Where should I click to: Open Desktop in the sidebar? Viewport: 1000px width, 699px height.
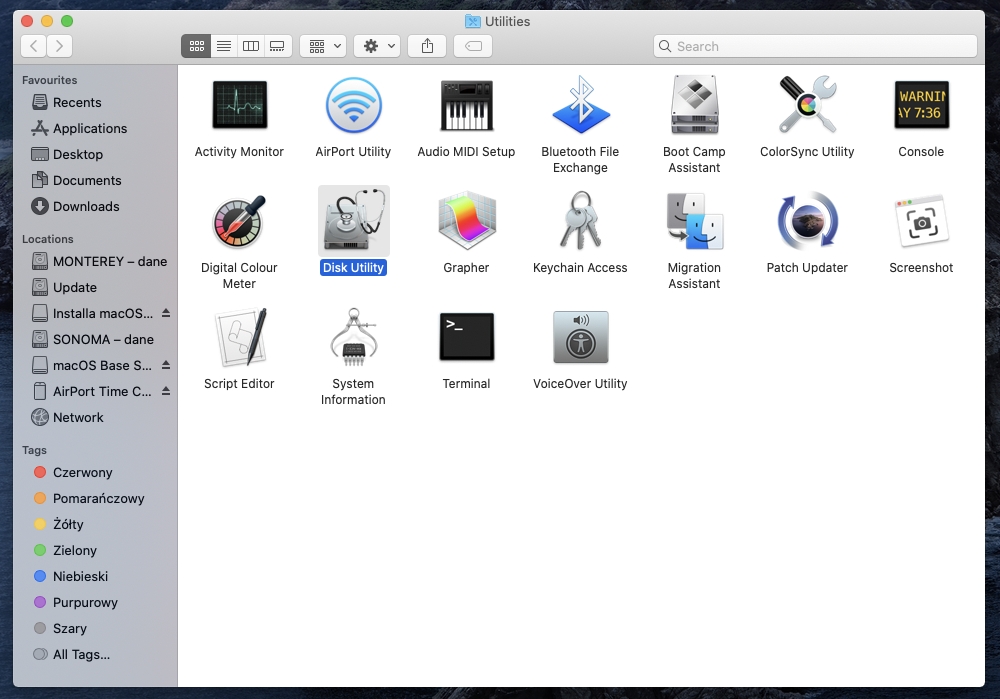[x=95, y=154]
